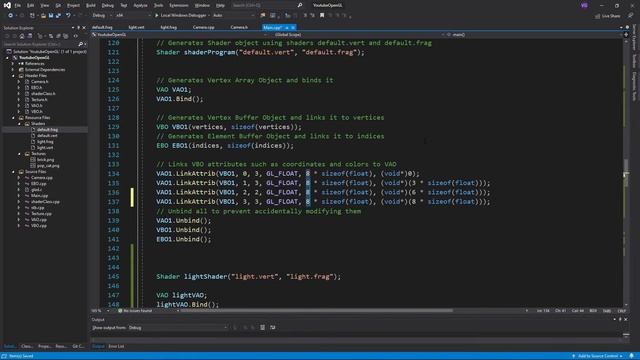Select stb.cpp in Solution Explorer
This screenshot has height=360, width=640.
coord(38,208)
